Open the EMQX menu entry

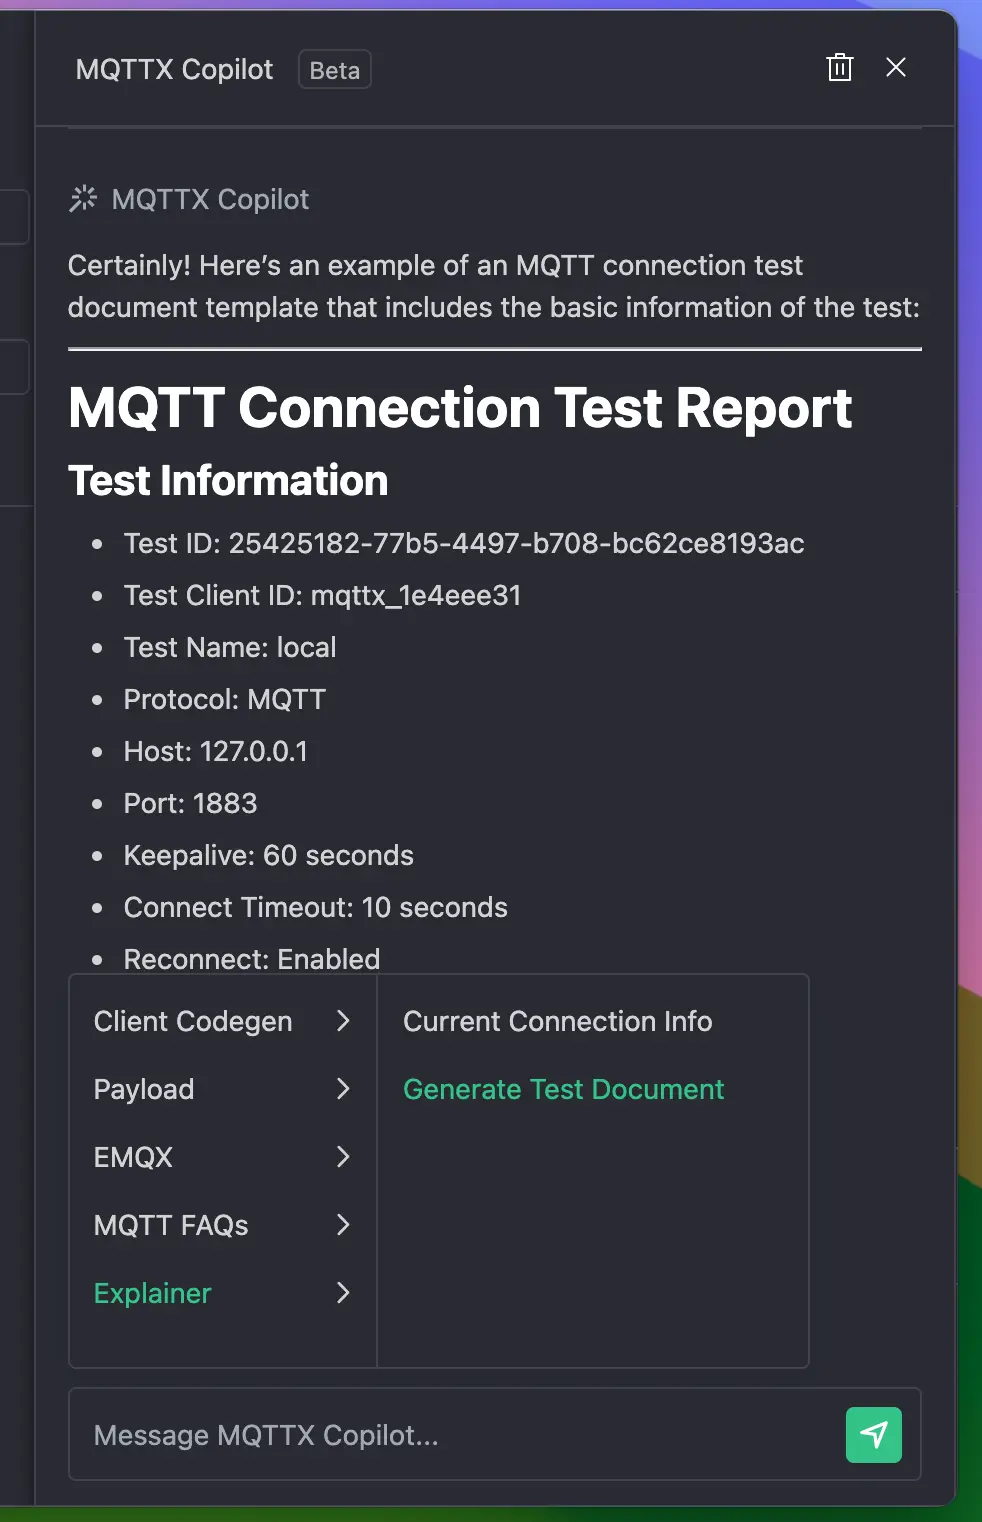point(132,1157)
